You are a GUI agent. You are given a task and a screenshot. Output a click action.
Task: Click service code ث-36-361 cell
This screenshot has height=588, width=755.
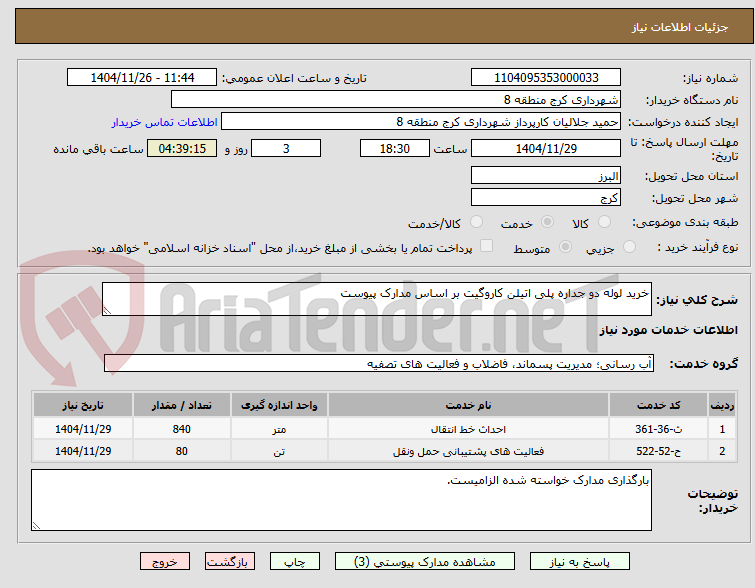tap(658, 429)
